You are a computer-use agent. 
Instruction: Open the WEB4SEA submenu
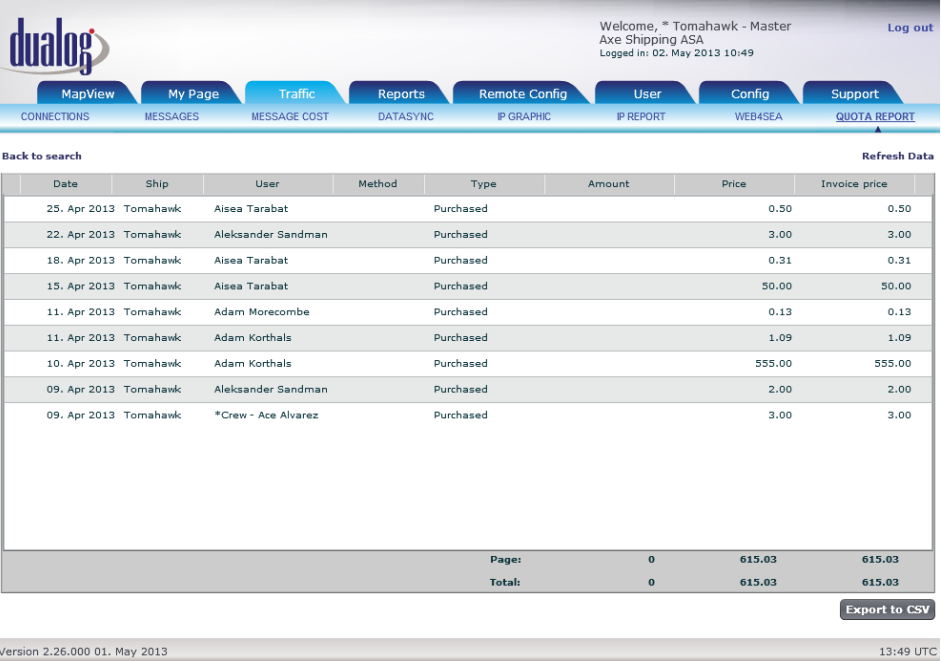click(759, 116)
